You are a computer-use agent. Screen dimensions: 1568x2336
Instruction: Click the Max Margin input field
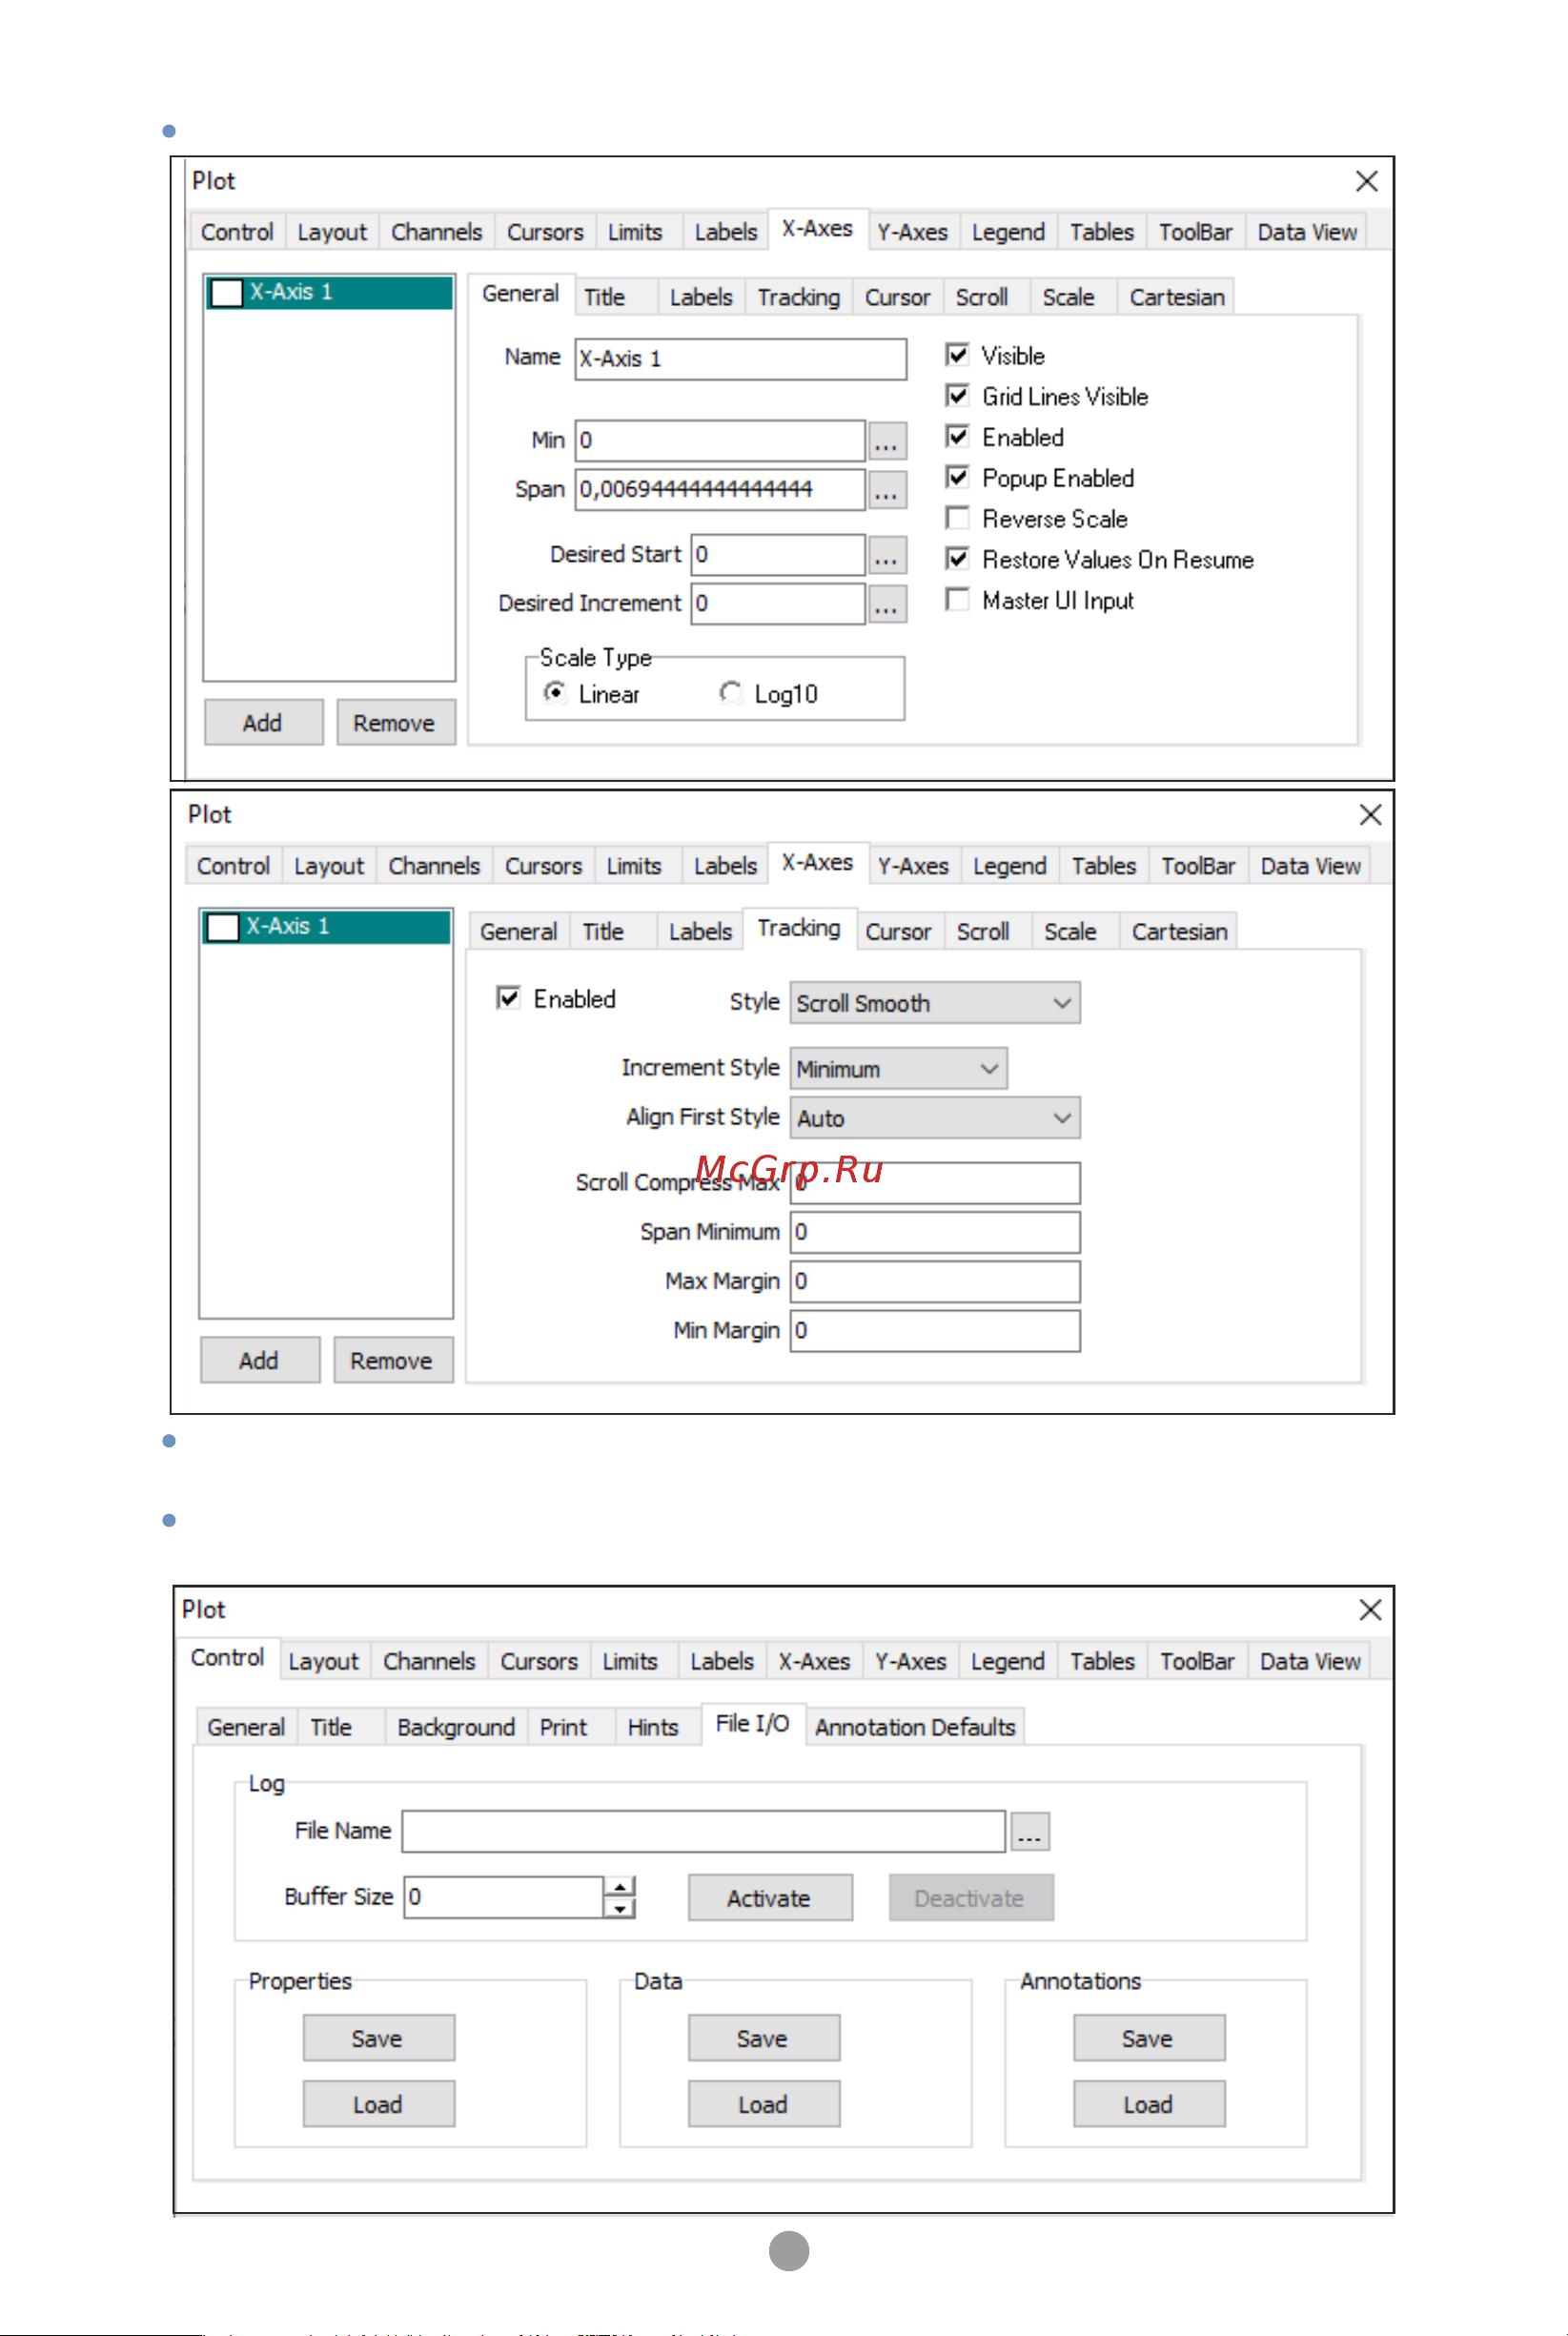coord(935,1281)
